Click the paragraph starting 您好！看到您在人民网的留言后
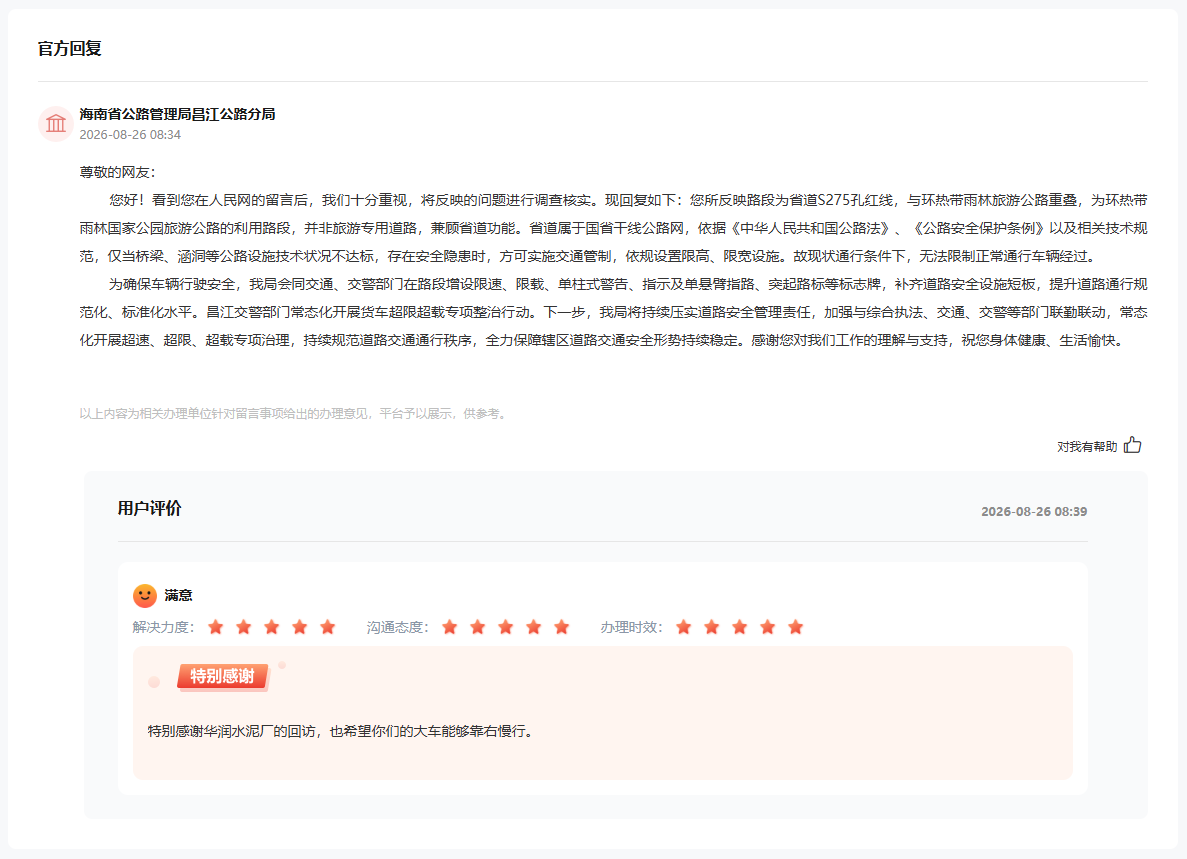This screenshot has width=1187, height=859. [x=613, y=229]
